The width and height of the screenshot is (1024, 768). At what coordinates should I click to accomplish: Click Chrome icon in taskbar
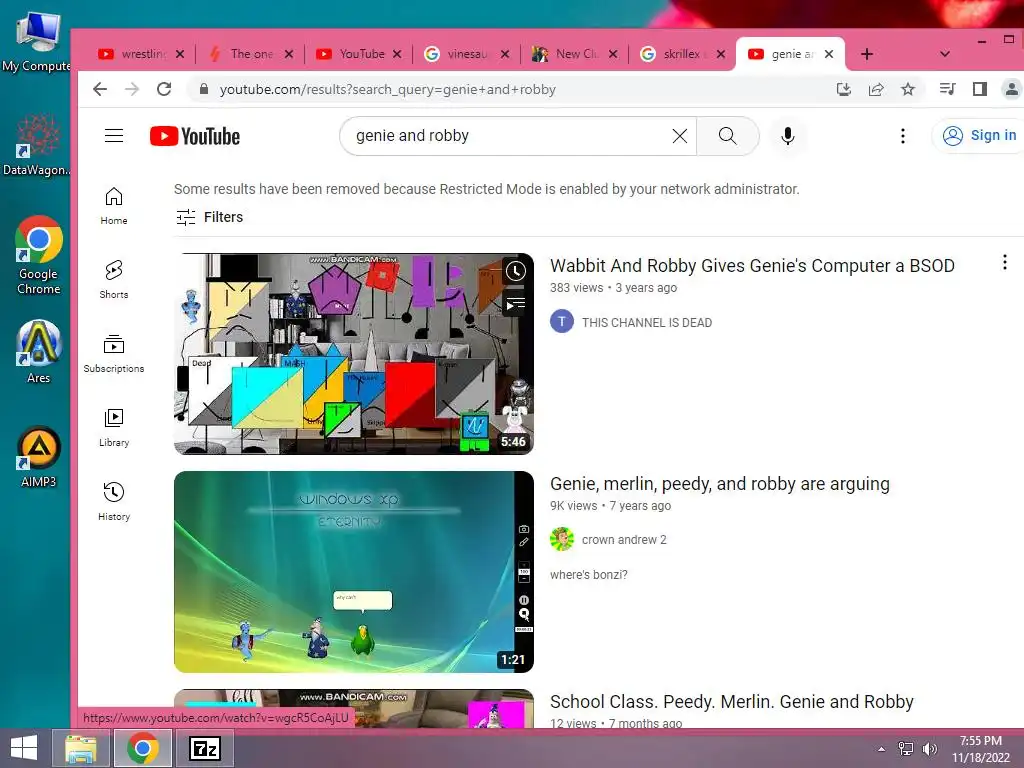[143, 748]
